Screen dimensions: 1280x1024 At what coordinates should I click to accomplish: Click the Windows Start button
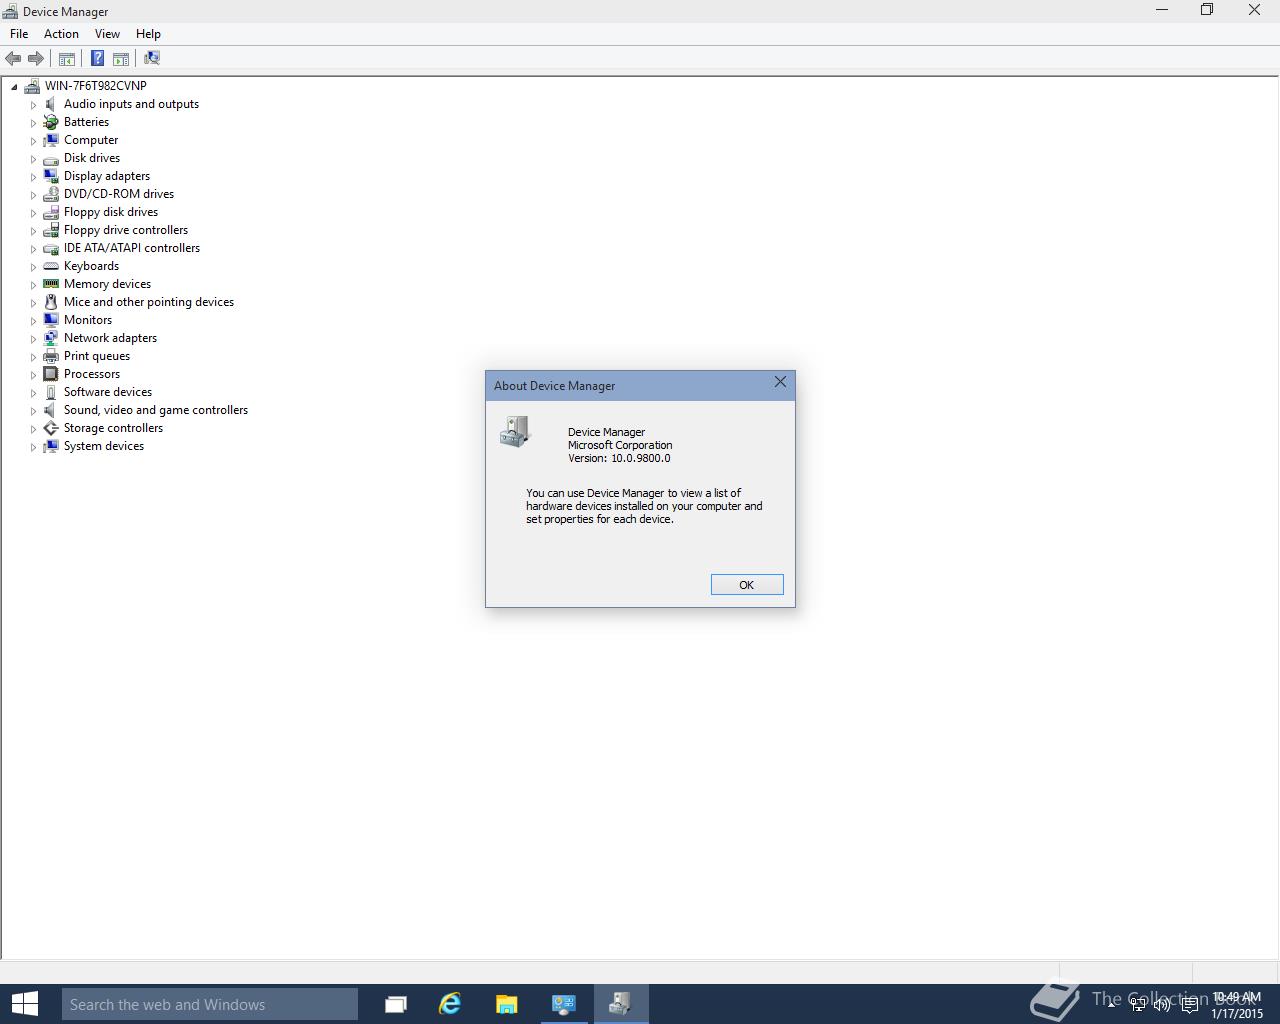[x=24, y=1004]
